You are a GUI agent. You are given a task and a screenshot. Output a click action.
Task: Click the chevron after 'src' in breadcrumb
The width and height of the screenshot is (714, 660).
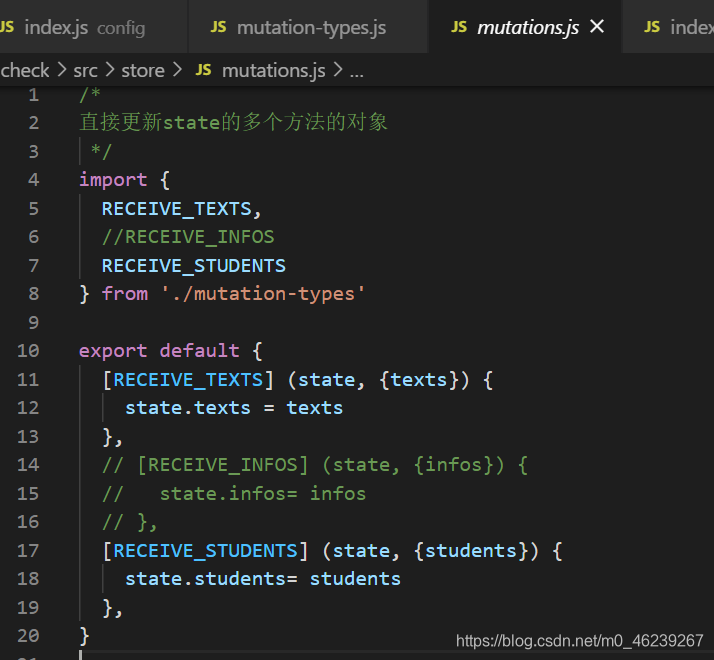click(x=110, y=70)
